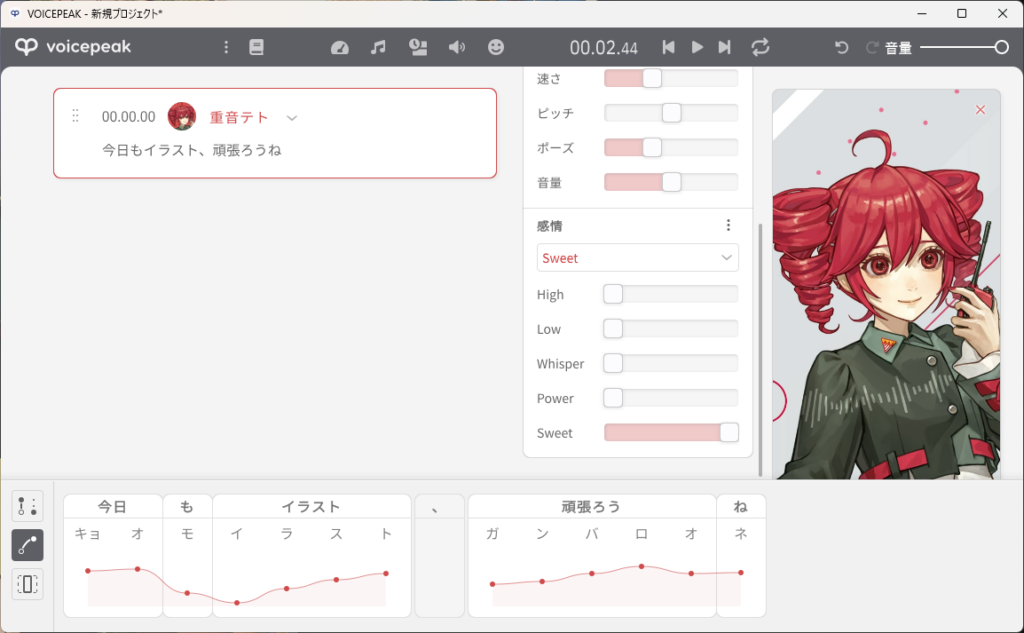The image size is (1024, 633).
Task: Play the voice preview
Action: coord(697,47)
